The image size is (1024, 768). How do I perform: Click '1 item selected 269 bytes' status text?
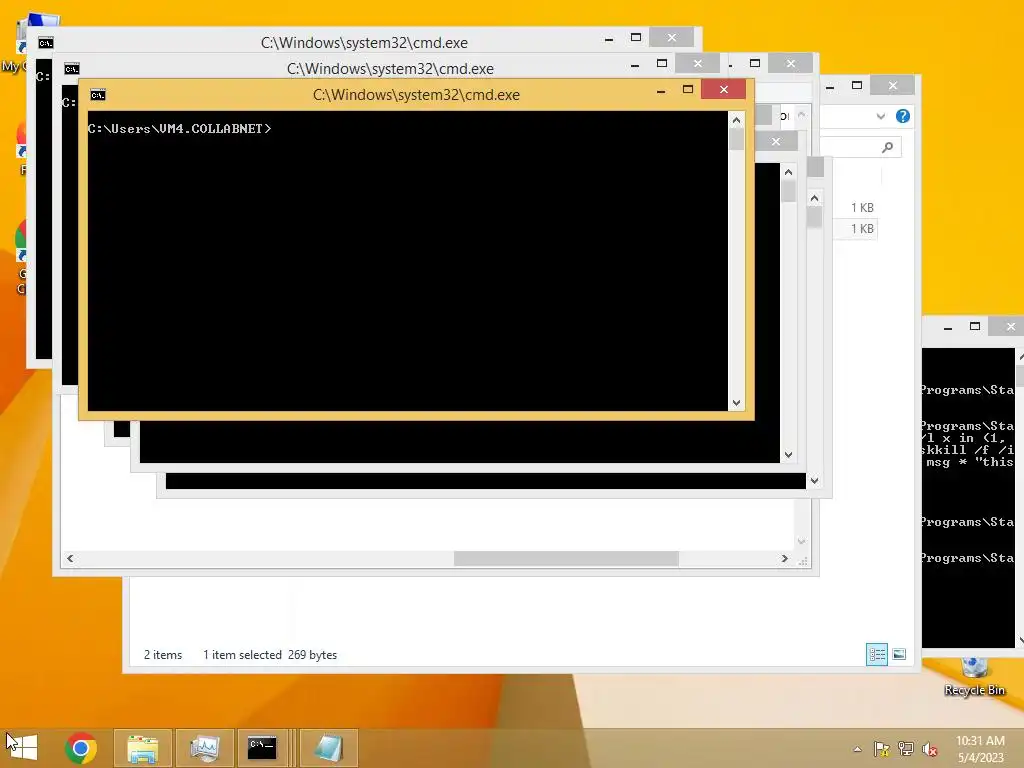point(270,654)
